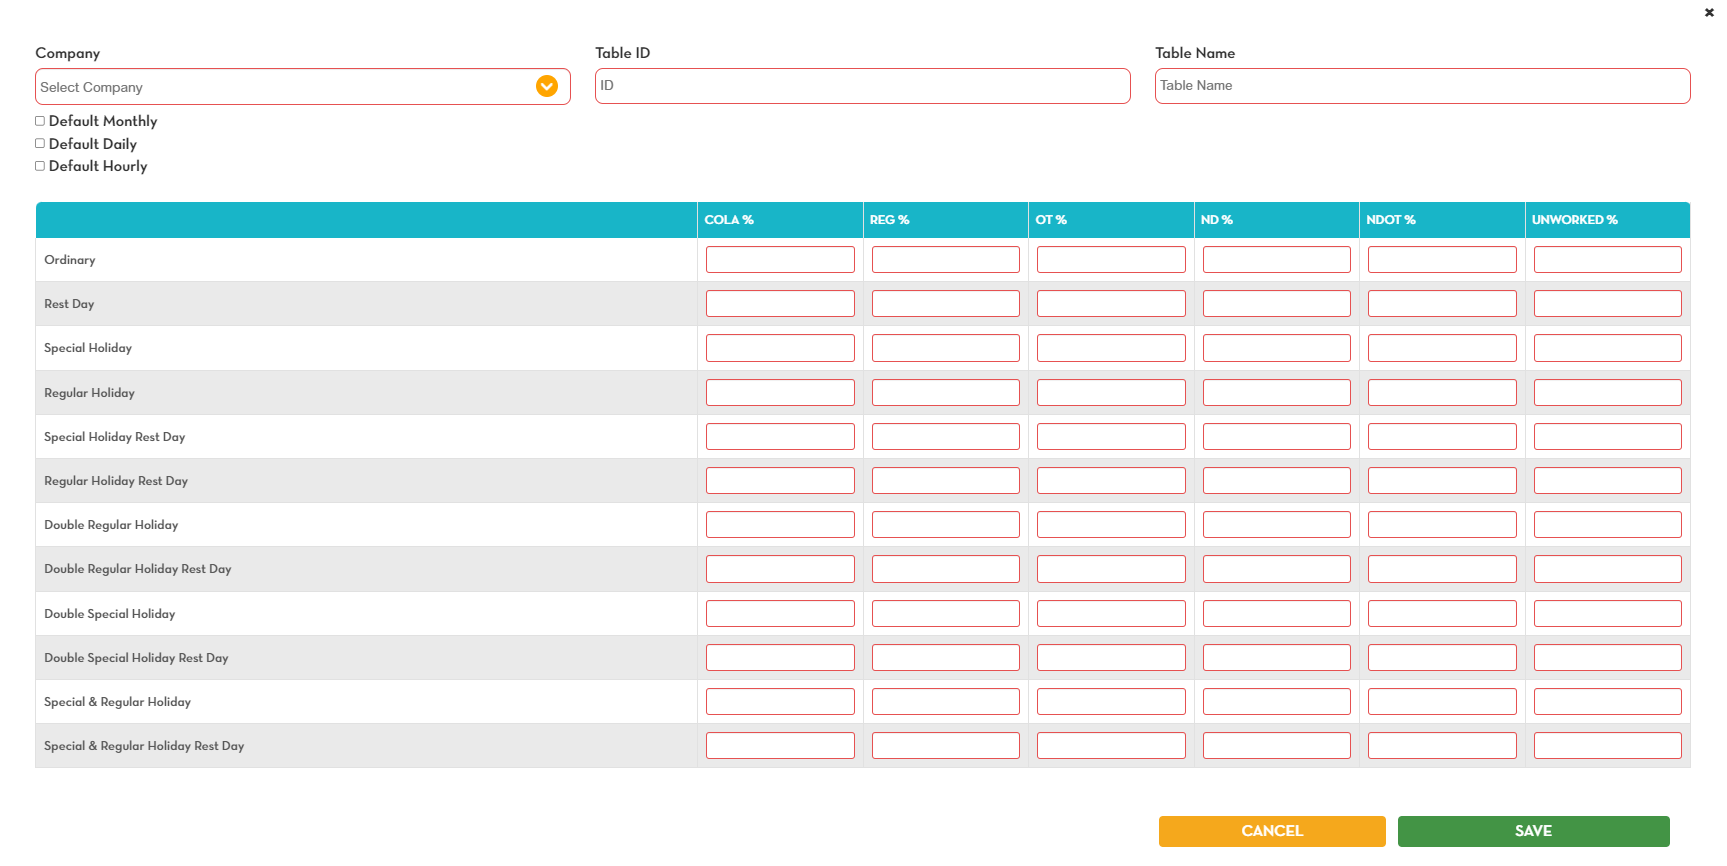Enable Default Hourly checkbox

pyautogui.click(x=40, y=166)
